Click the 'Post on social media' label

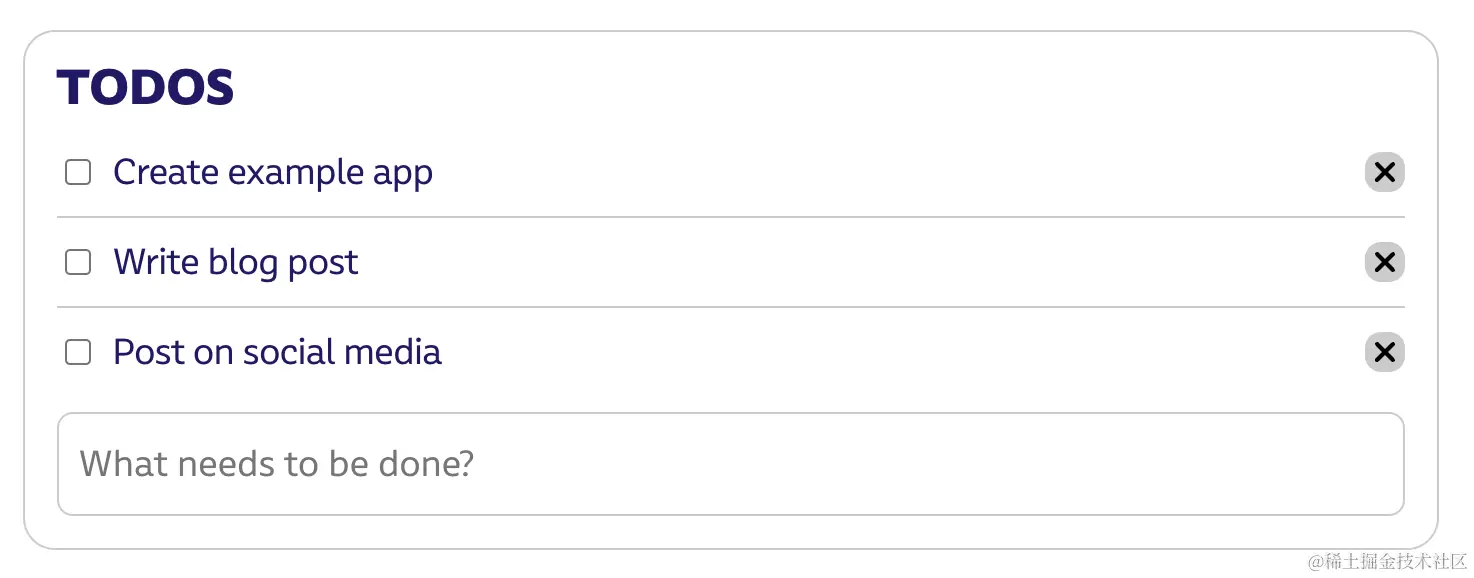pyautogui.click(x=277, y=352)
